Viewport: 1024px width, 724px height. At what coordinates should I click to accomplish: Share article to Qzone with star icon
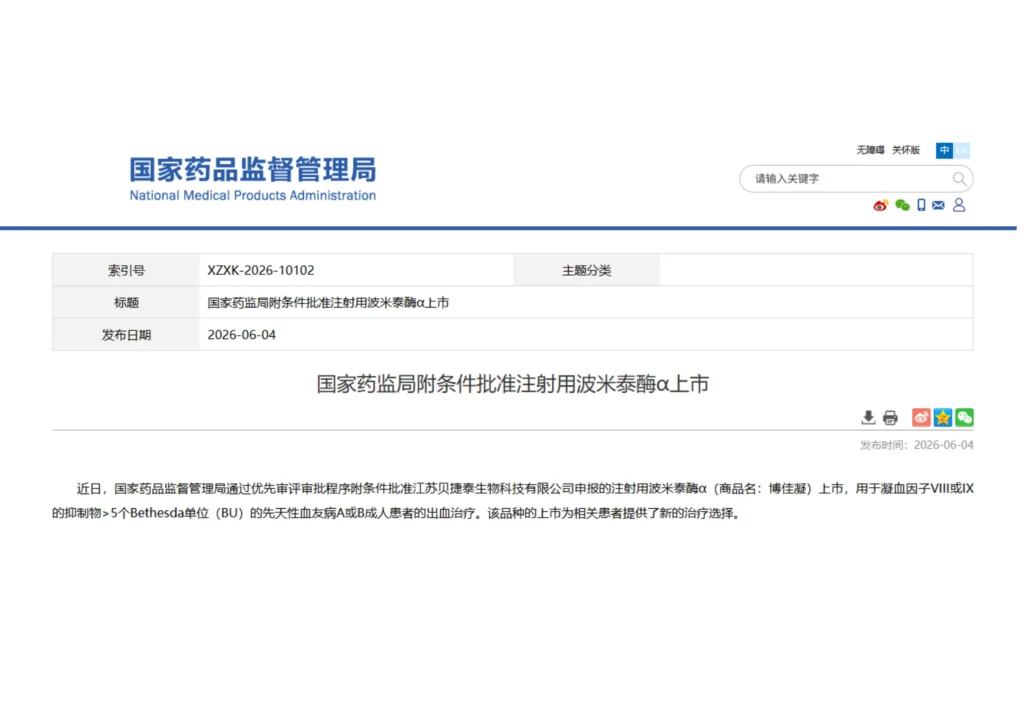point(942,417)
